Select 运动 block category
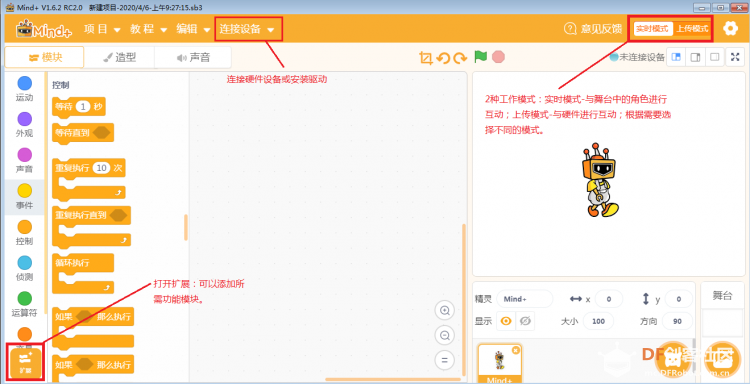Screen dimensions: 750x384 (x=24, y=89)
